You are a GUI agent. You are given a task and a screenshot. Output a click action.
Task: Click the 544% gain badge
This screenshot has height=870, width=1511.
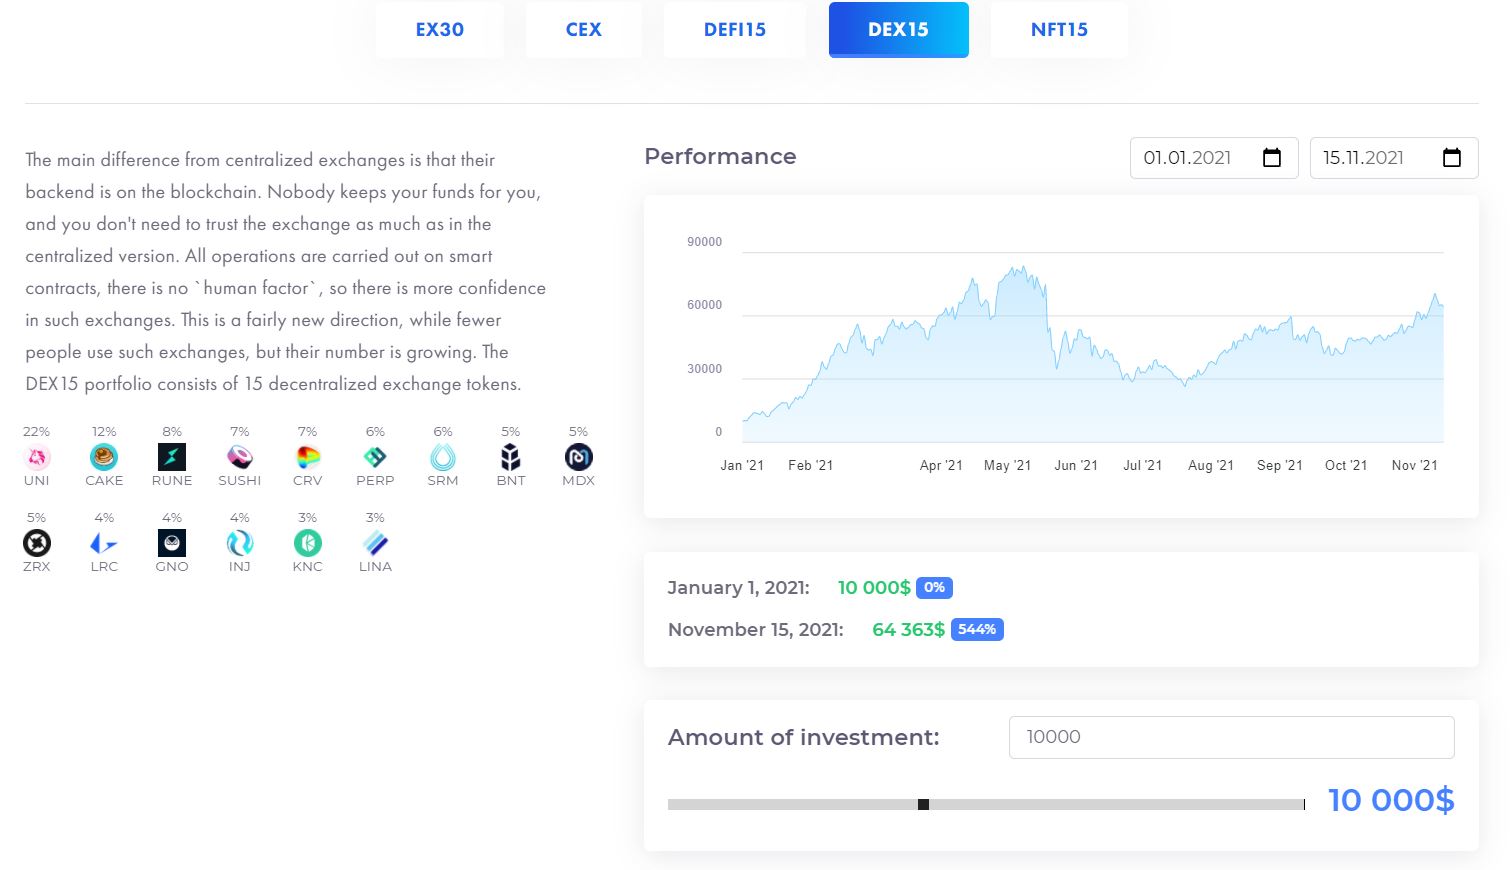(x=977, y=630)
